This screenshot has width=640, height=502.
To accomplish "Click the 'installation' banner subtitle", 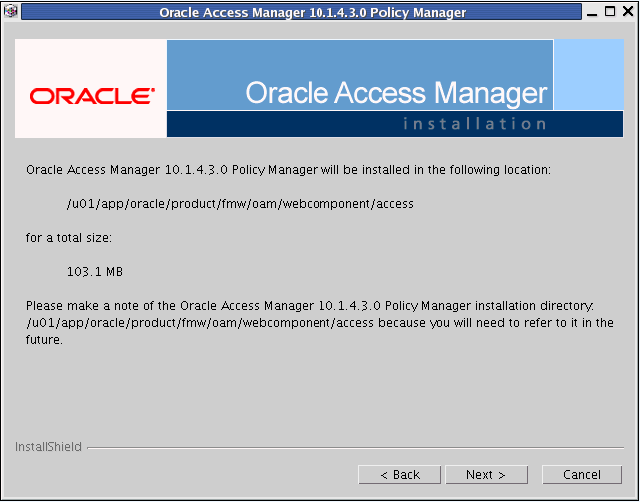I will [474, 123].
